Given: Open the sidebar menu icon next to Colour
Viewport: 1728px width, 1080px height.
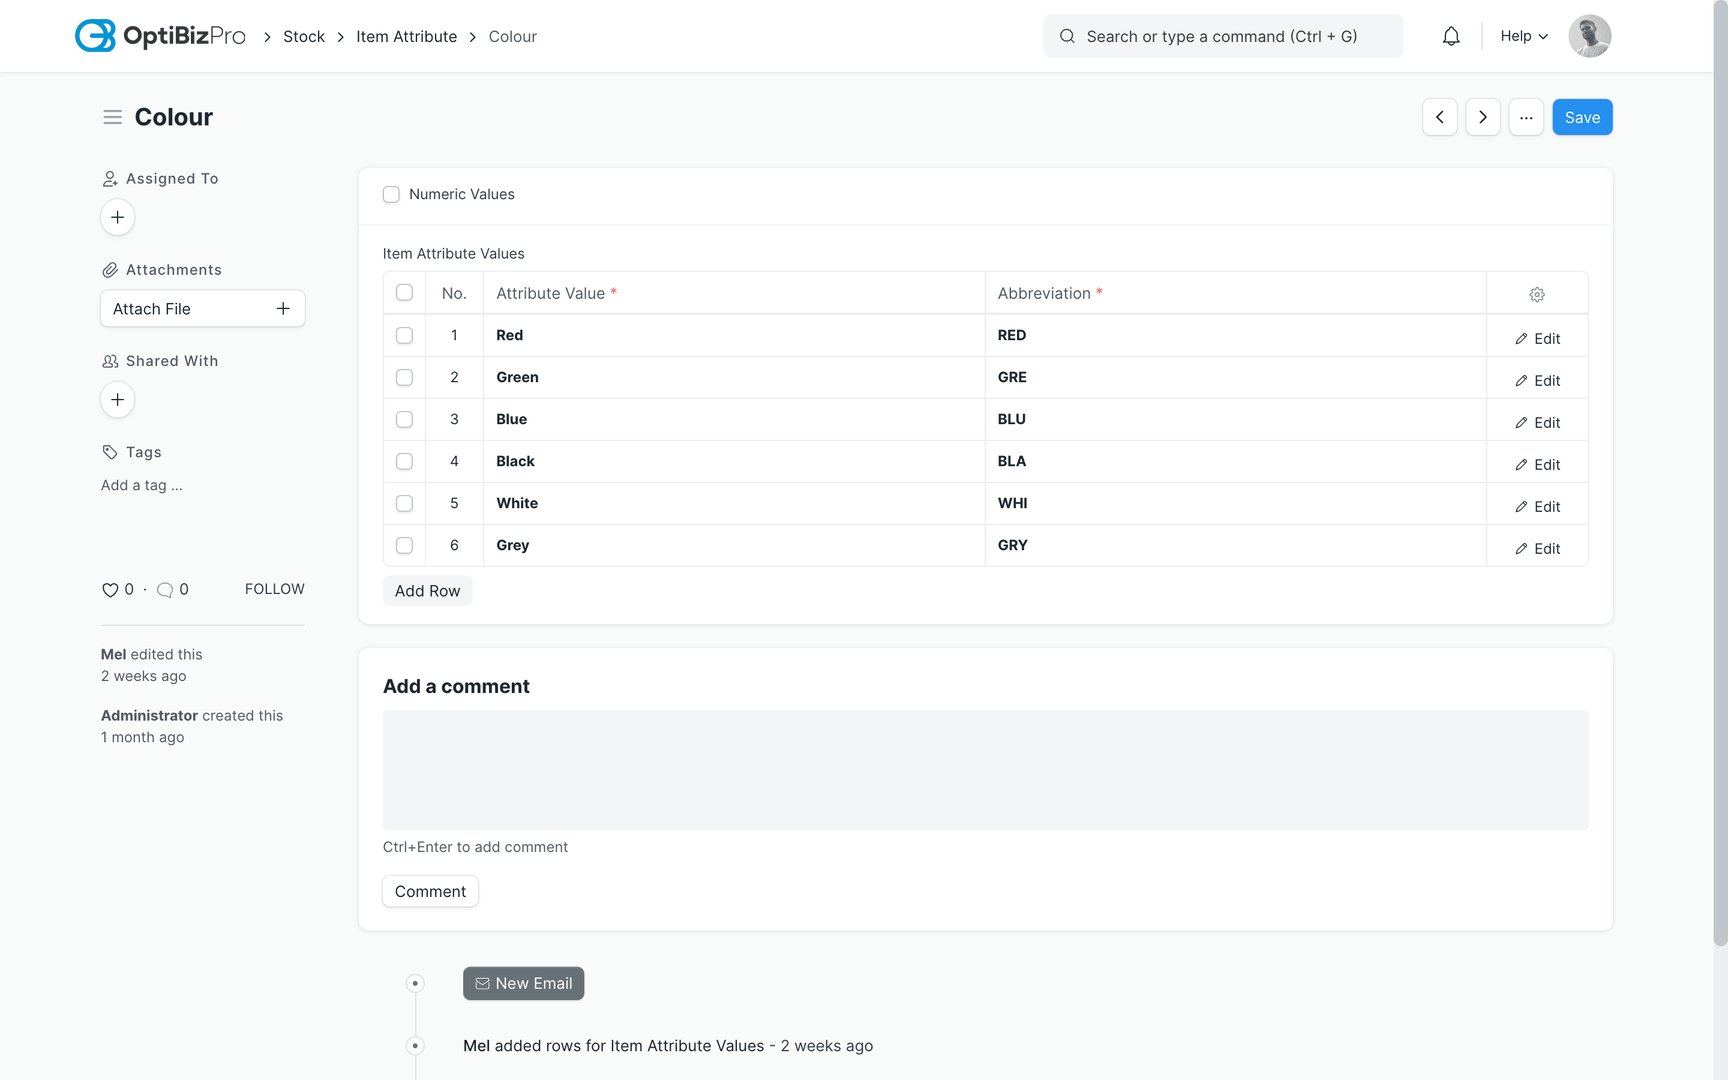Looking at the screenshot, I should 112,117.
